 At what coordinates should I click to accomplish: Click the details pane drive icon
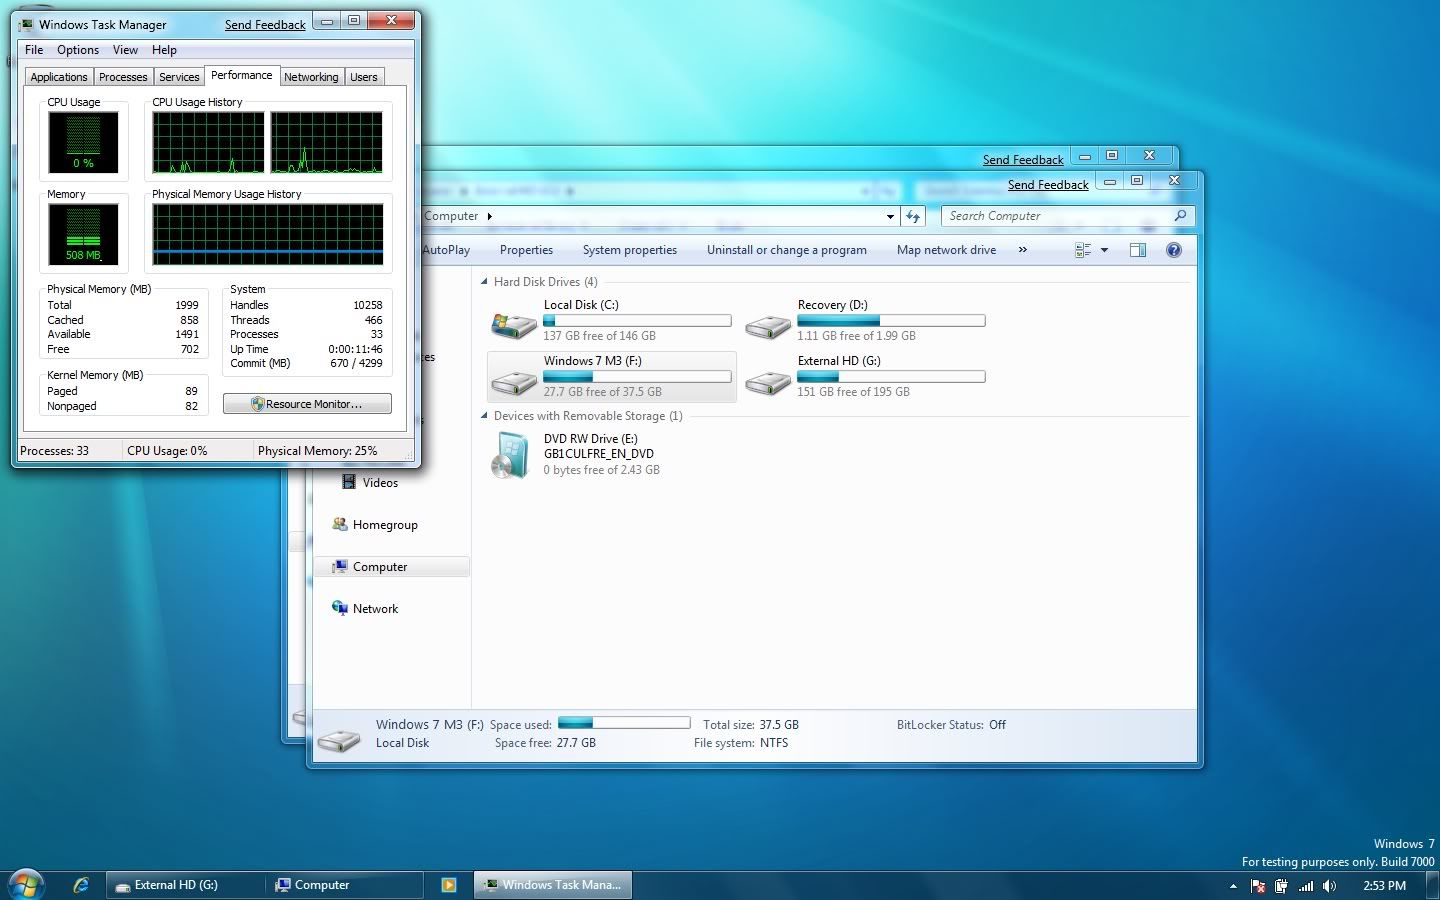[340, 739]
